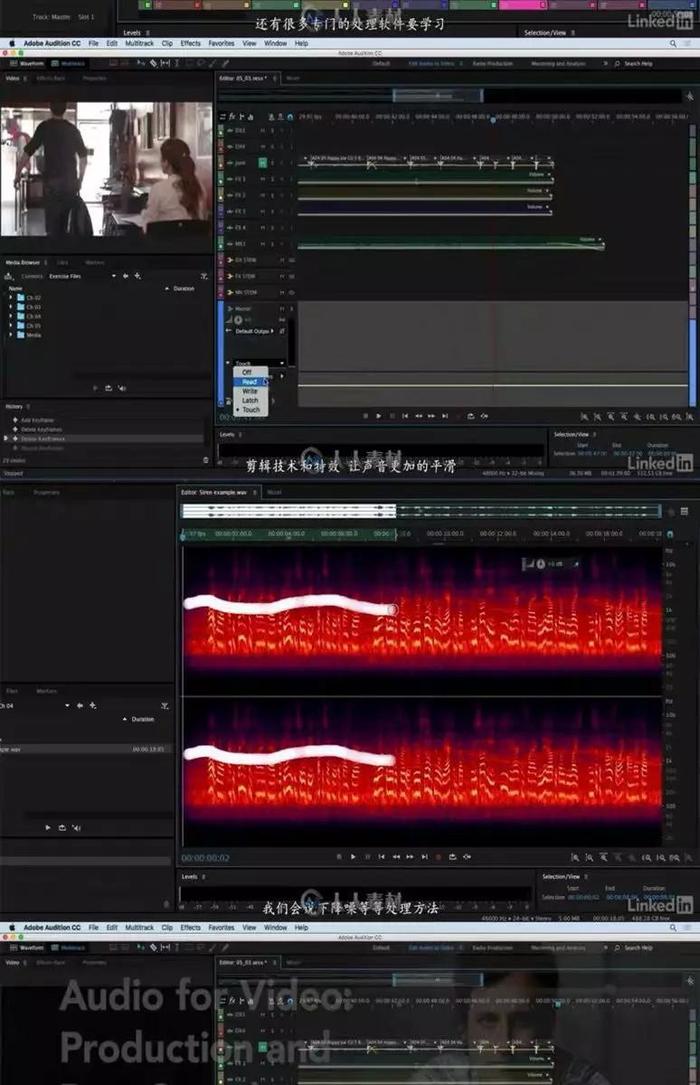Screen dimensions: 700x1085
Task: Expand the Ch 02 folder
Action: tap(10, 298)
